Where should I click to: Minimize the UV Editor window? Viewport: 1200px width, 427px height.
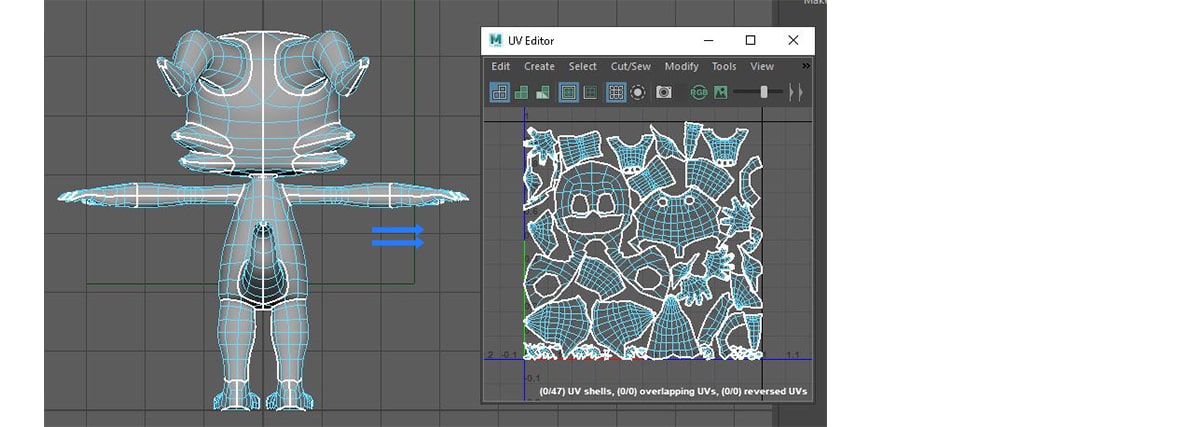click(708, 40)
